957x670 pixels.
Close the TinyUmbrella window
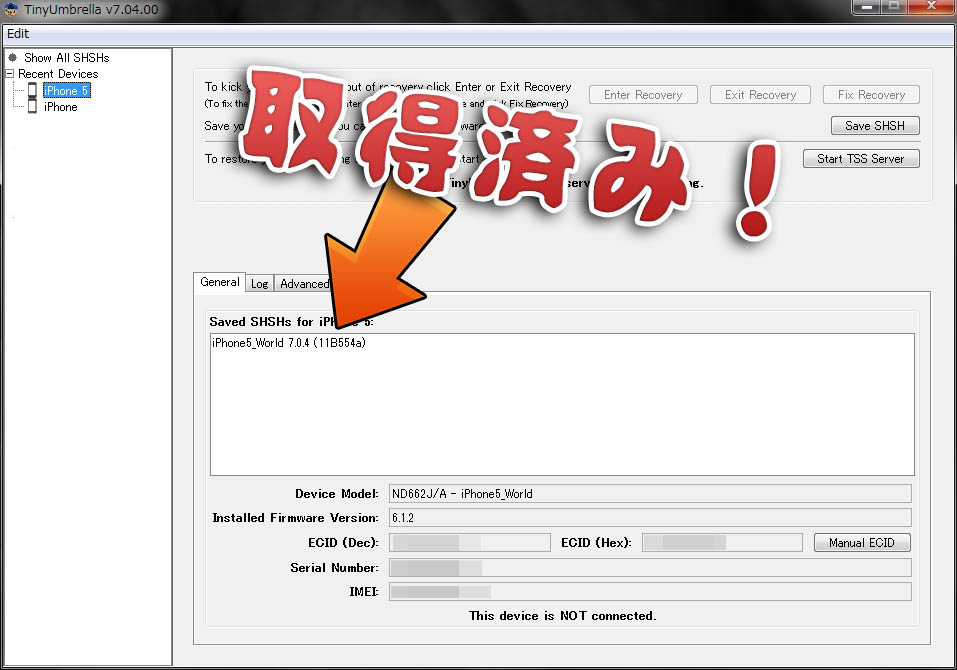(931, 7)
